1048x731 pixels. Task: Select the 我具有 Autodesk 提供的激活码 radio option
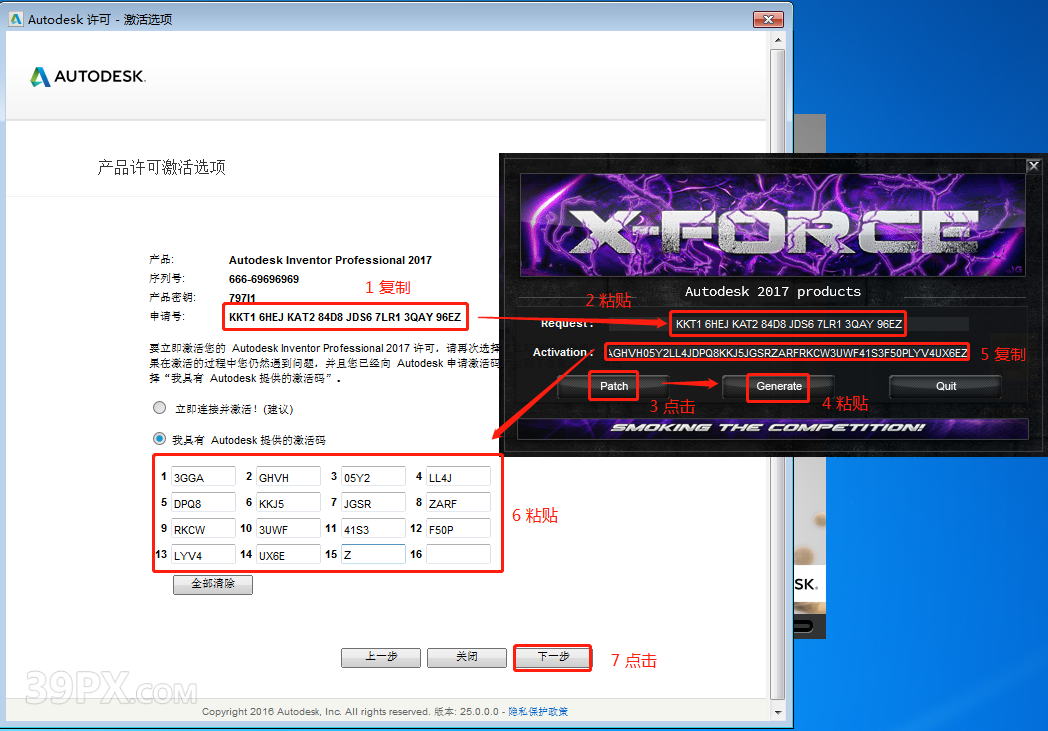(159, 439)
